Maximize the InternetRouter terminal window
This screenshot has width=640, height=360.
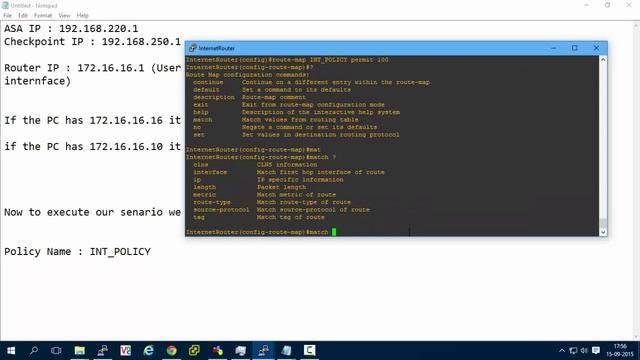[x=575, y=48]
